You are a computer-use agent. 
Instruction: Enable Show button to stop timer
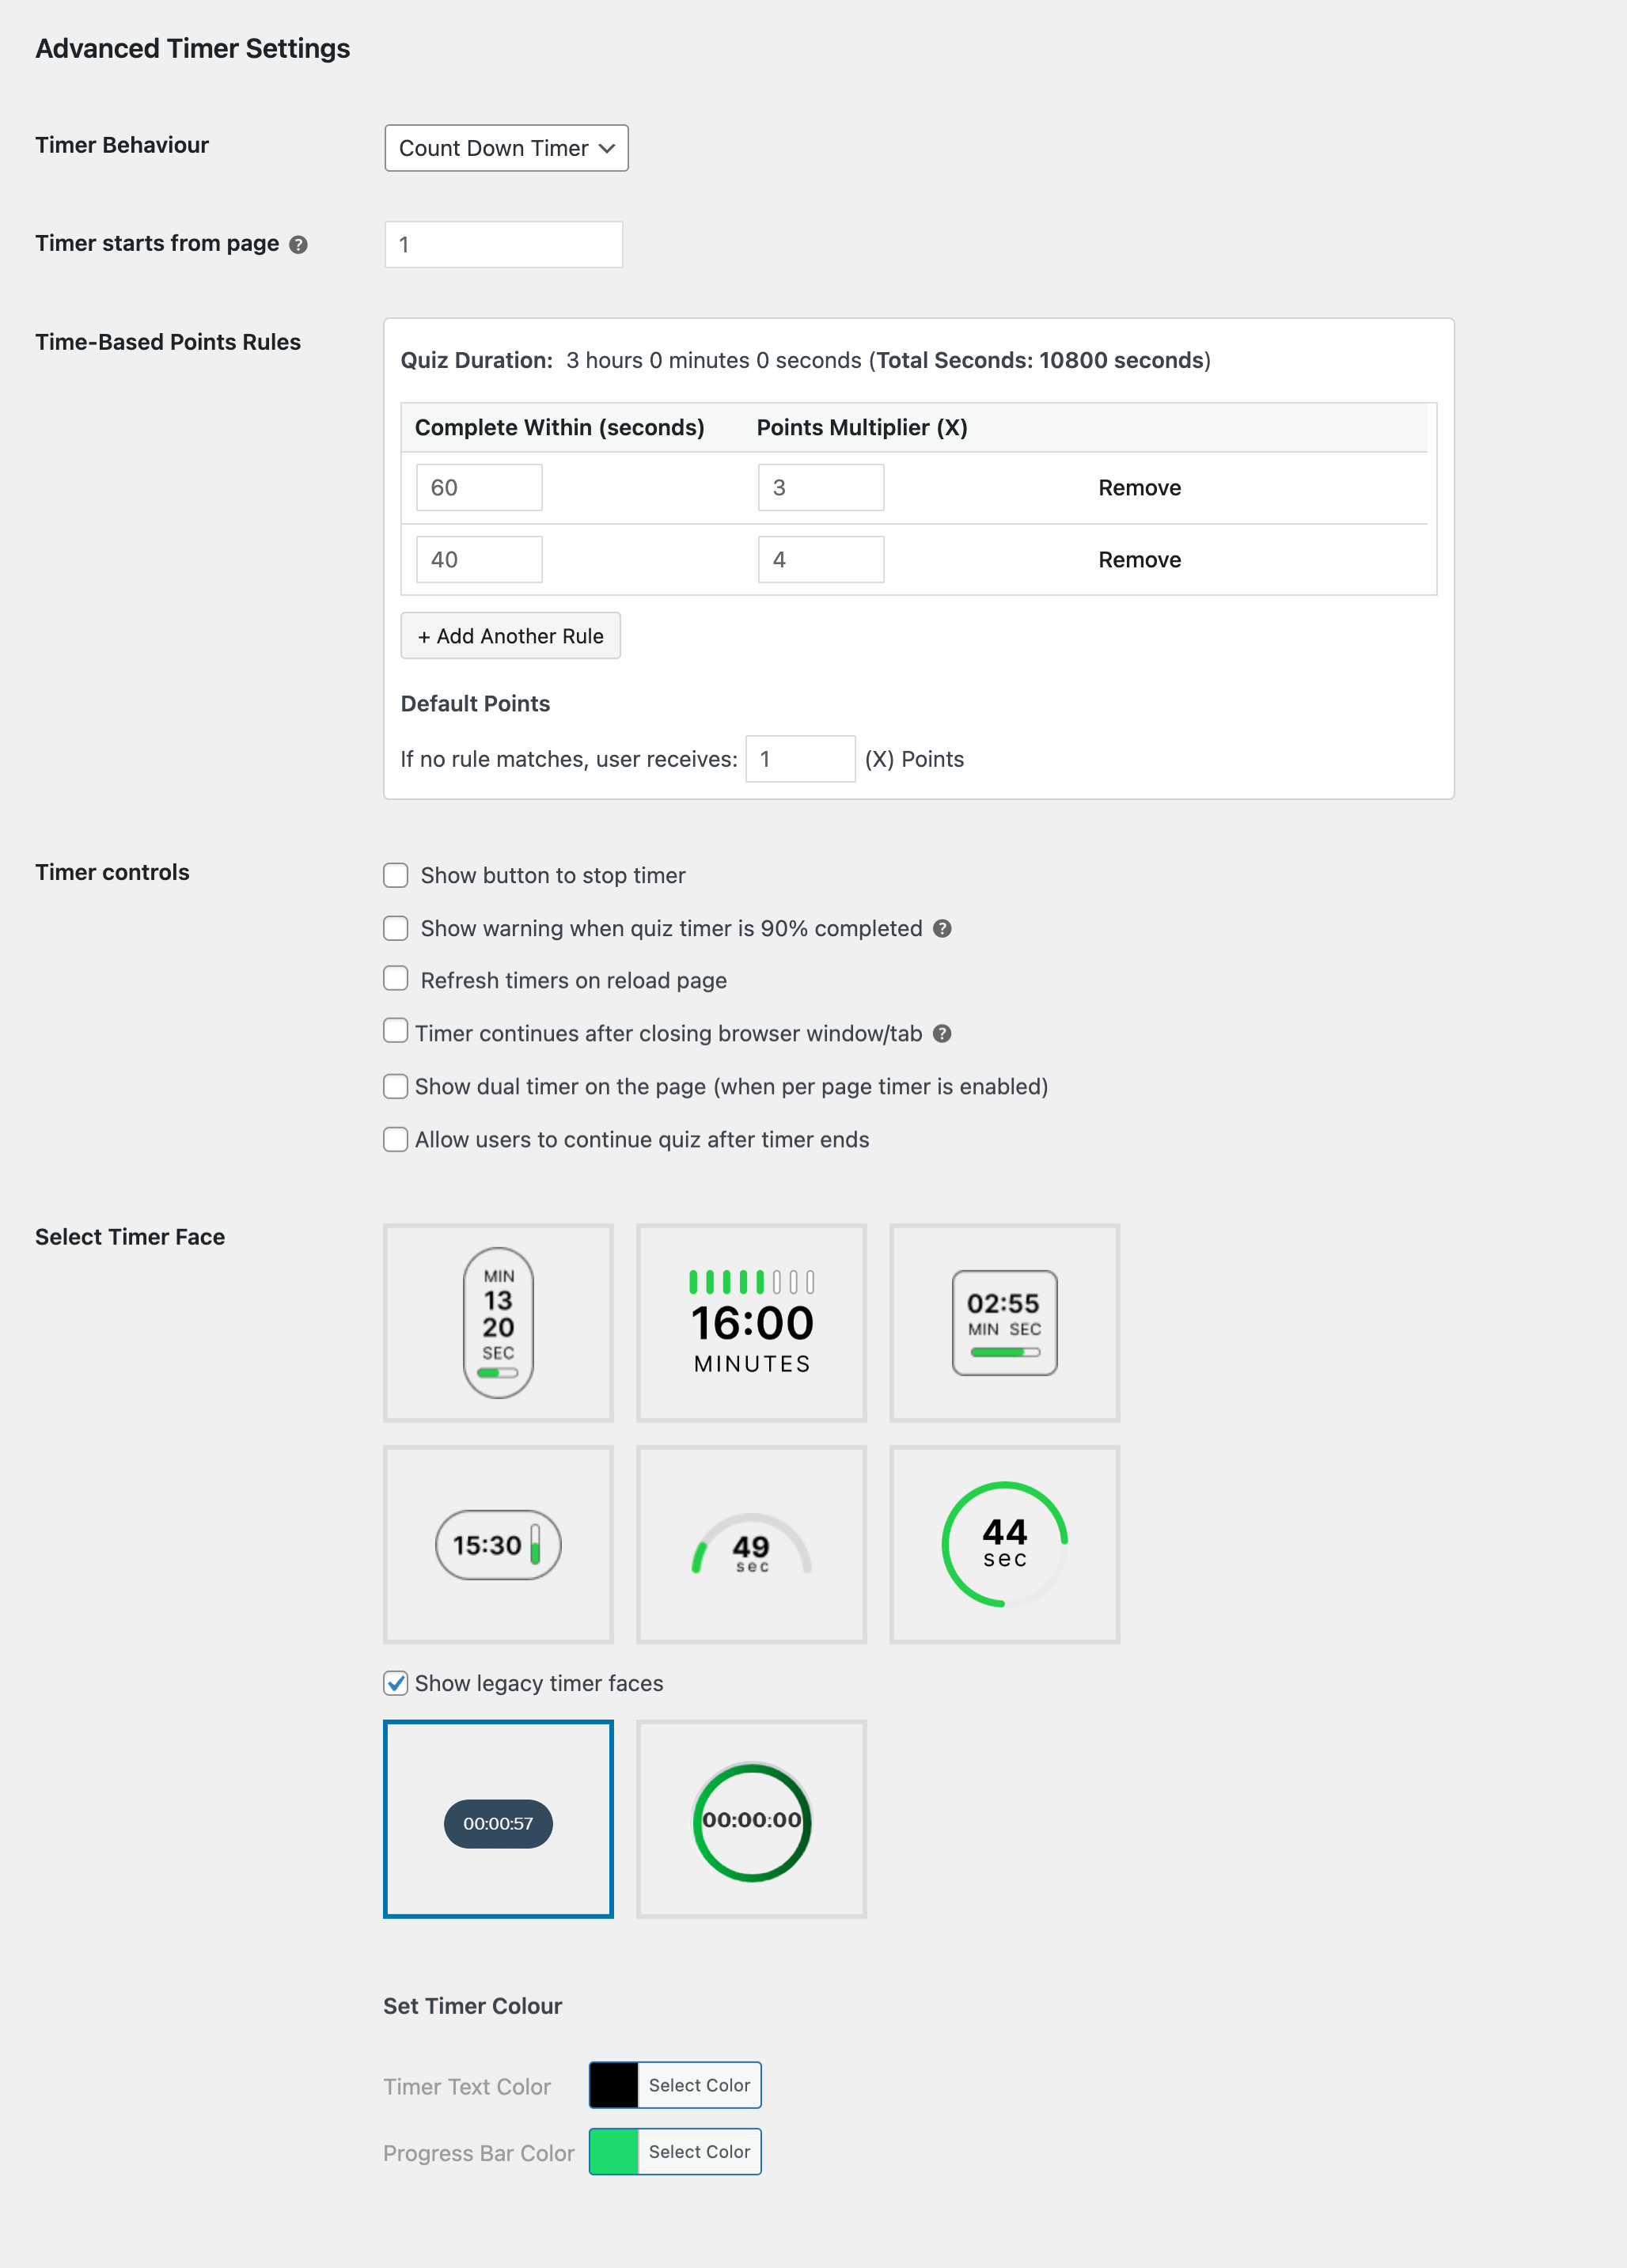(x=396, y=875)
